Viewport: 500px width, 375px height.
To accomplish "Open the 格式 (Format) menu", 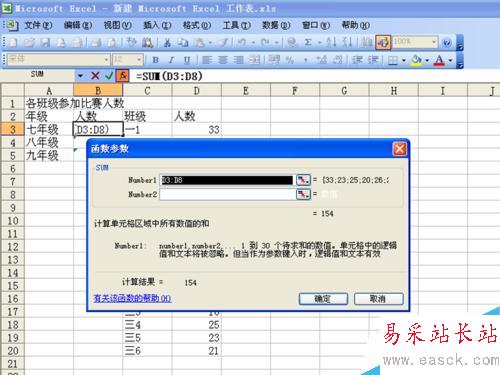I will point(197,25).
